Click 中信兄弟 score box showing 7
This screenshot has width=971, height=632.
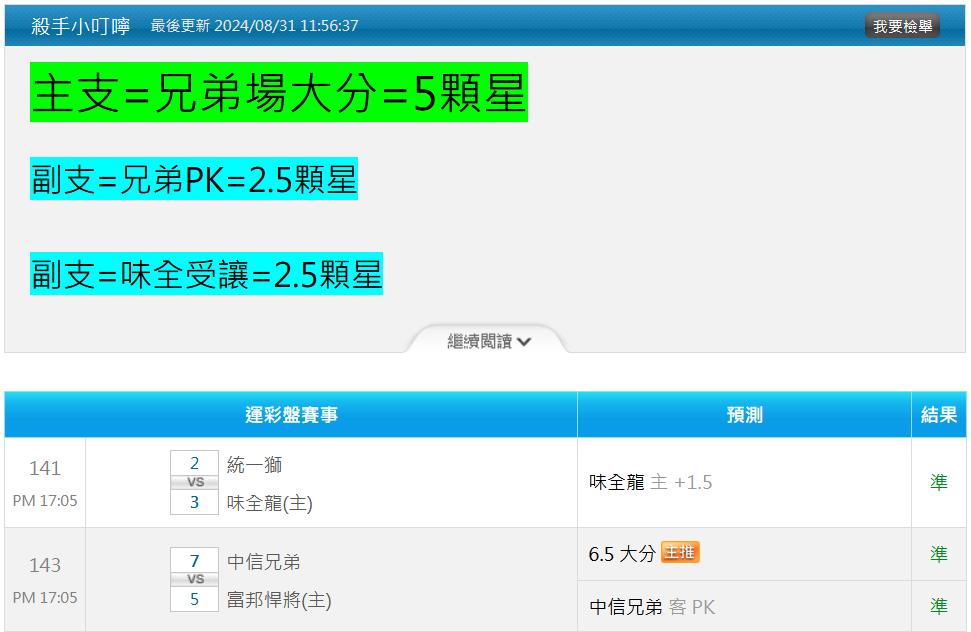click(x=194, y=560)
